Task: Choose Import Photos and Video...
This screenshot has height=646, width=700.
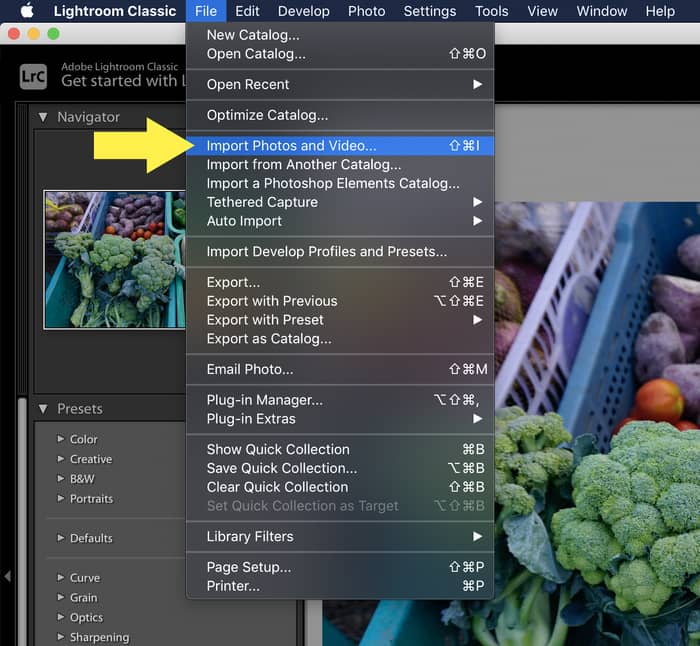Action: [340, 146]
